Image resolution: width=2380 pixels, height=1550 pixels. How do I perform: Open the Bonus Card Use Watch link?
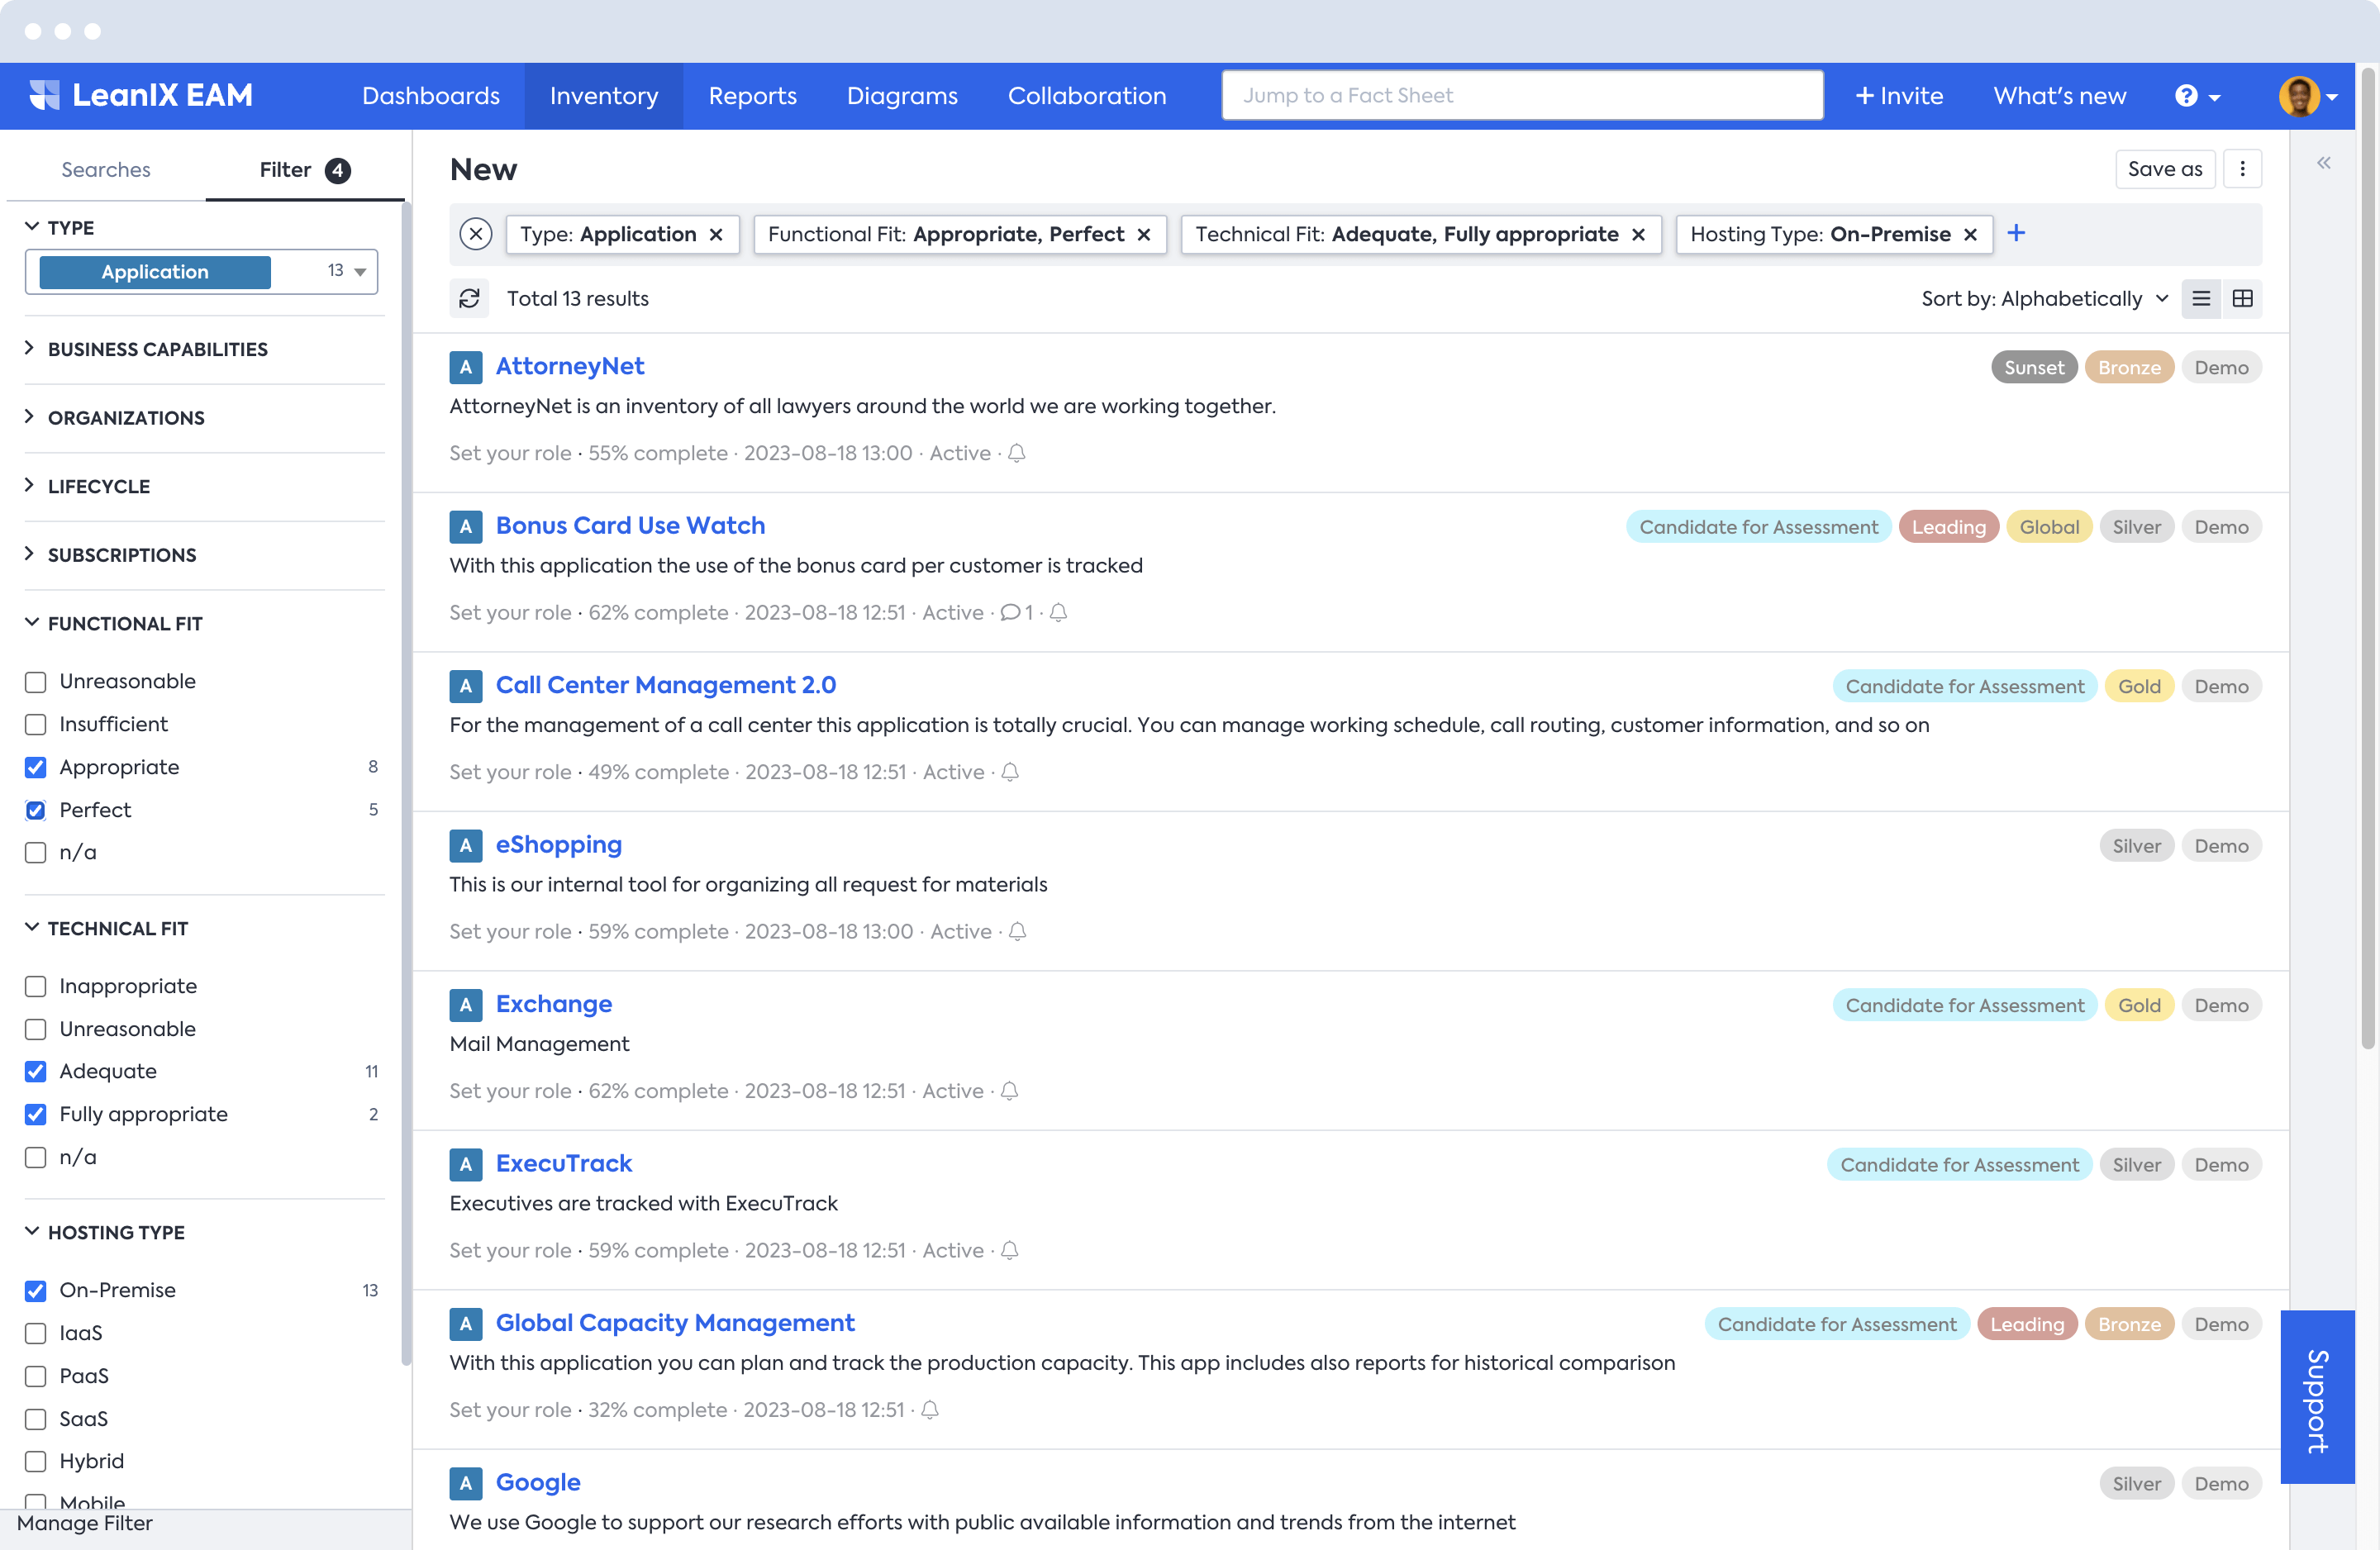[630, 525]
